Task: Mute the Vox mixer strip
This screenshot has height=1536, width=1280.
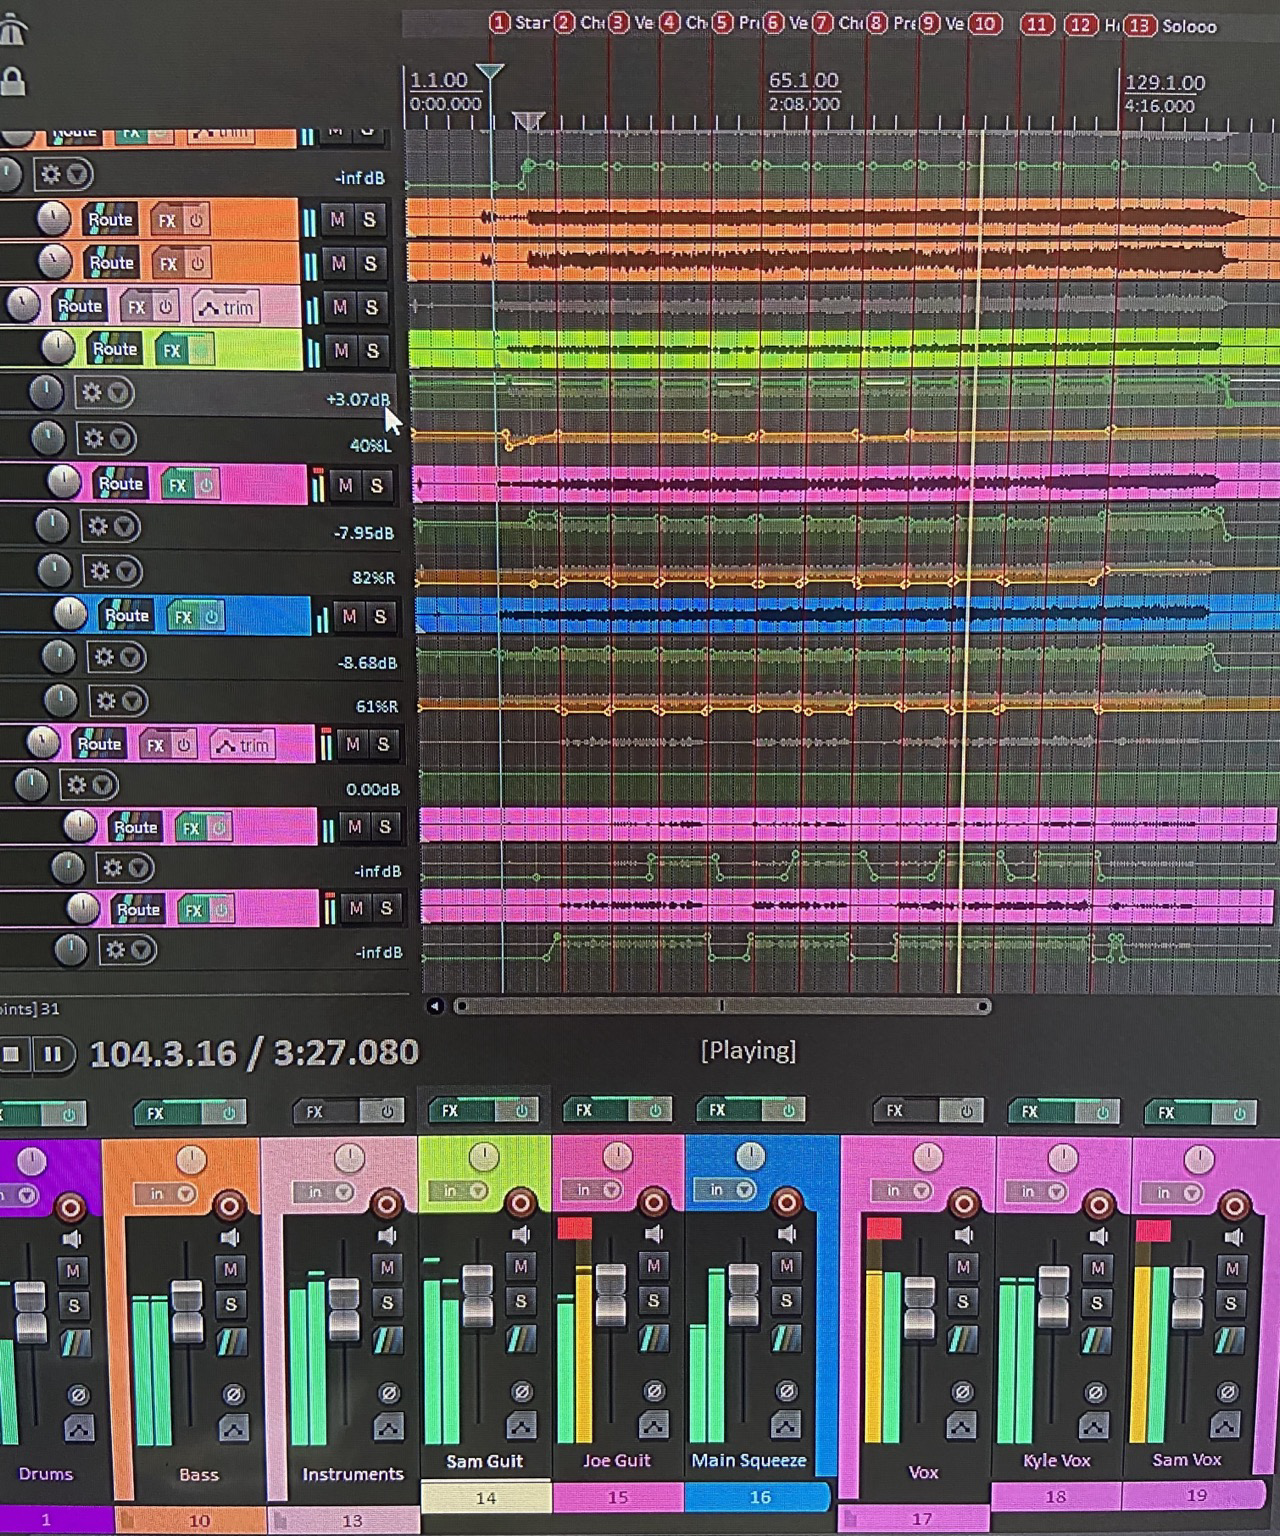Action: (x=963, y=1267)
